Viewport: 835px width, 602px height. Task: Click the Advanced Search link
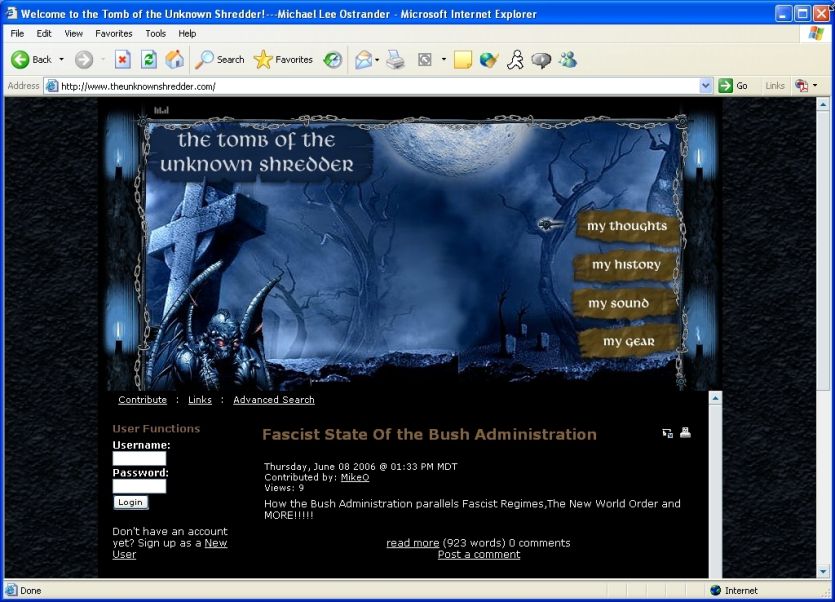(273, 400)
